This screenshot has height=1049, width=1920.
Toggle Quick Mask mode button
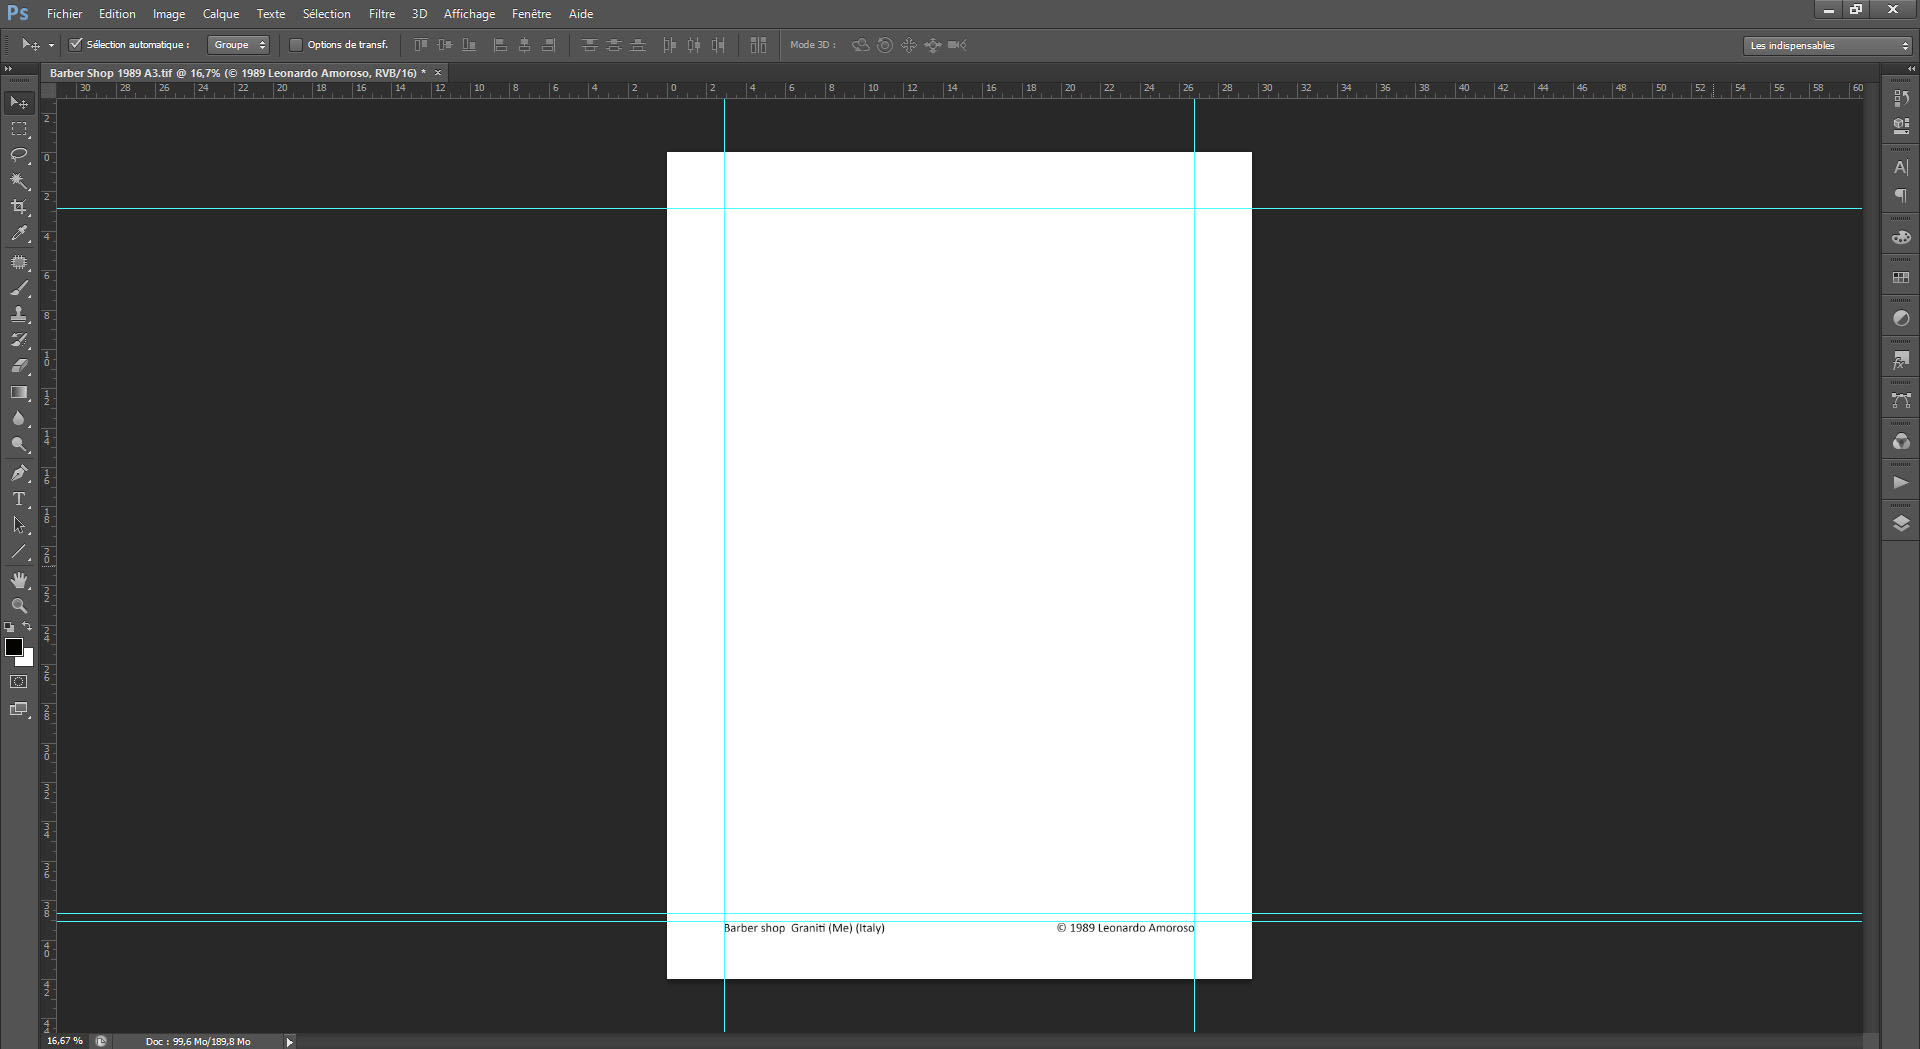(19, 682)
